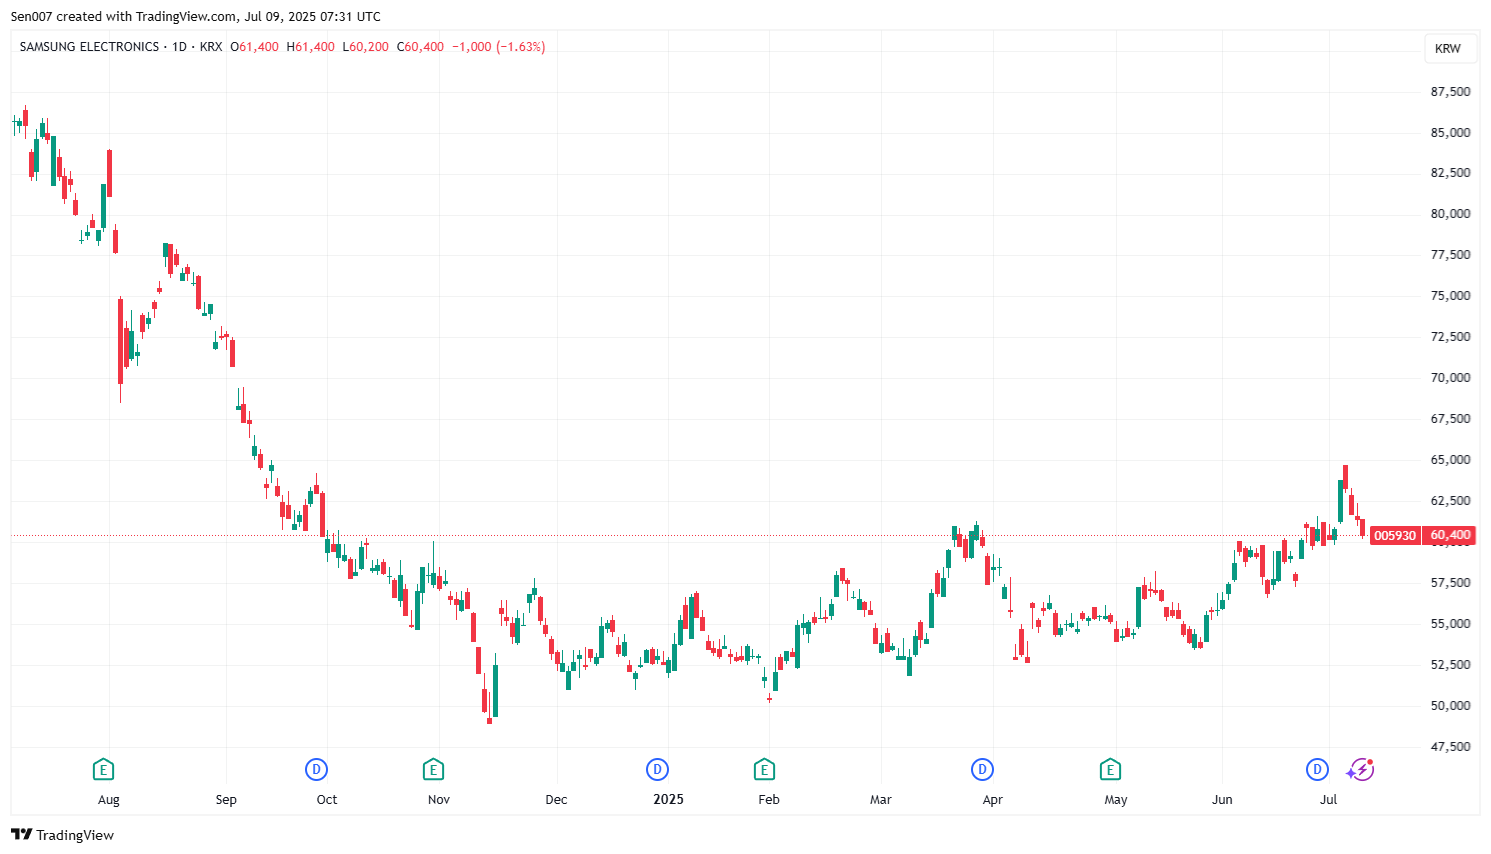Click the open value O61,400
Screen dimensions: 1491x854
tap(255, 47)
